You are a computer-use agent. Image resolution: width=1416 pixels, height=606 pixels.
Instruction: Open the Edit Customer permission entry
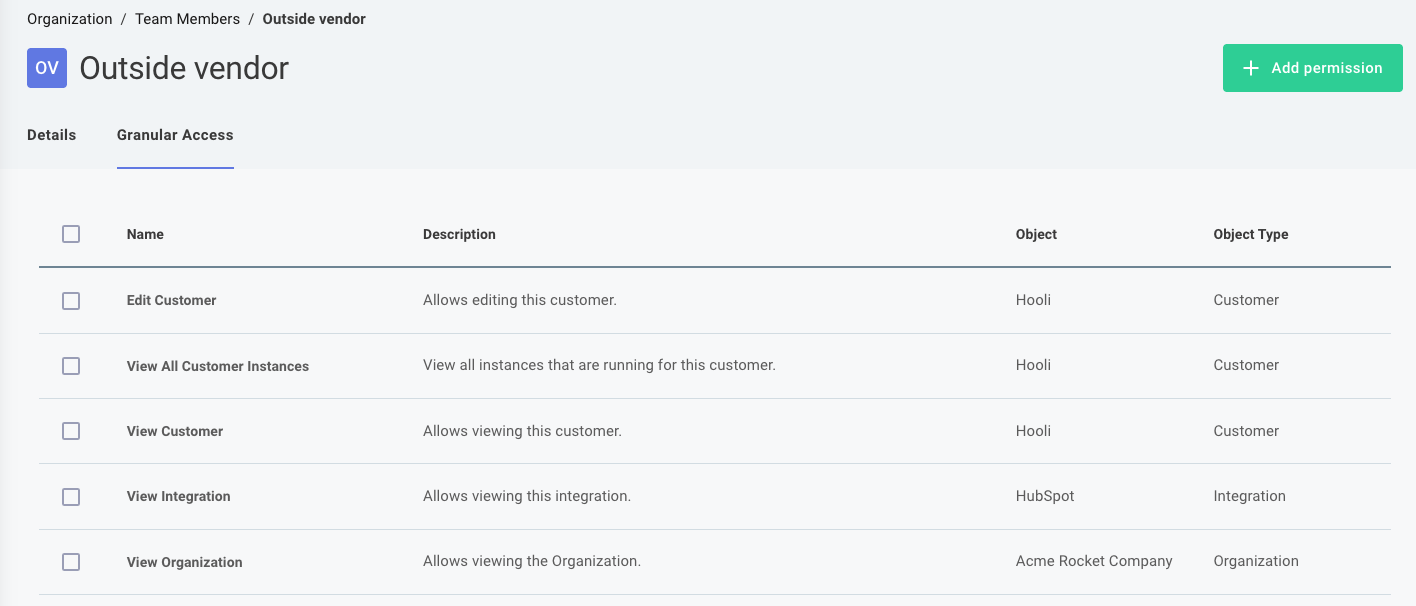(x=171, y=300)
